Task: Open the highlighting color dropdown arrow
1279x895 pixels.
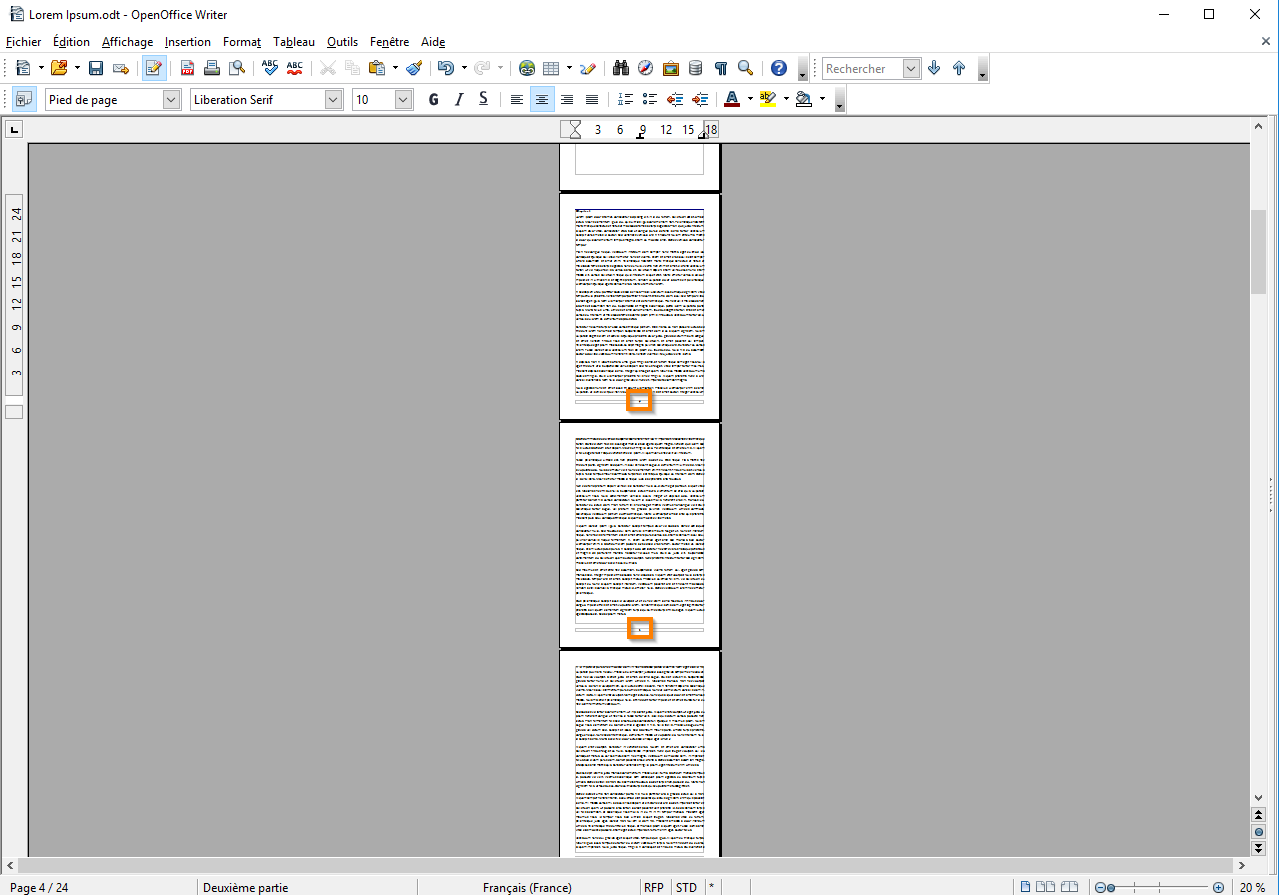Action: (x=786, y=99)
